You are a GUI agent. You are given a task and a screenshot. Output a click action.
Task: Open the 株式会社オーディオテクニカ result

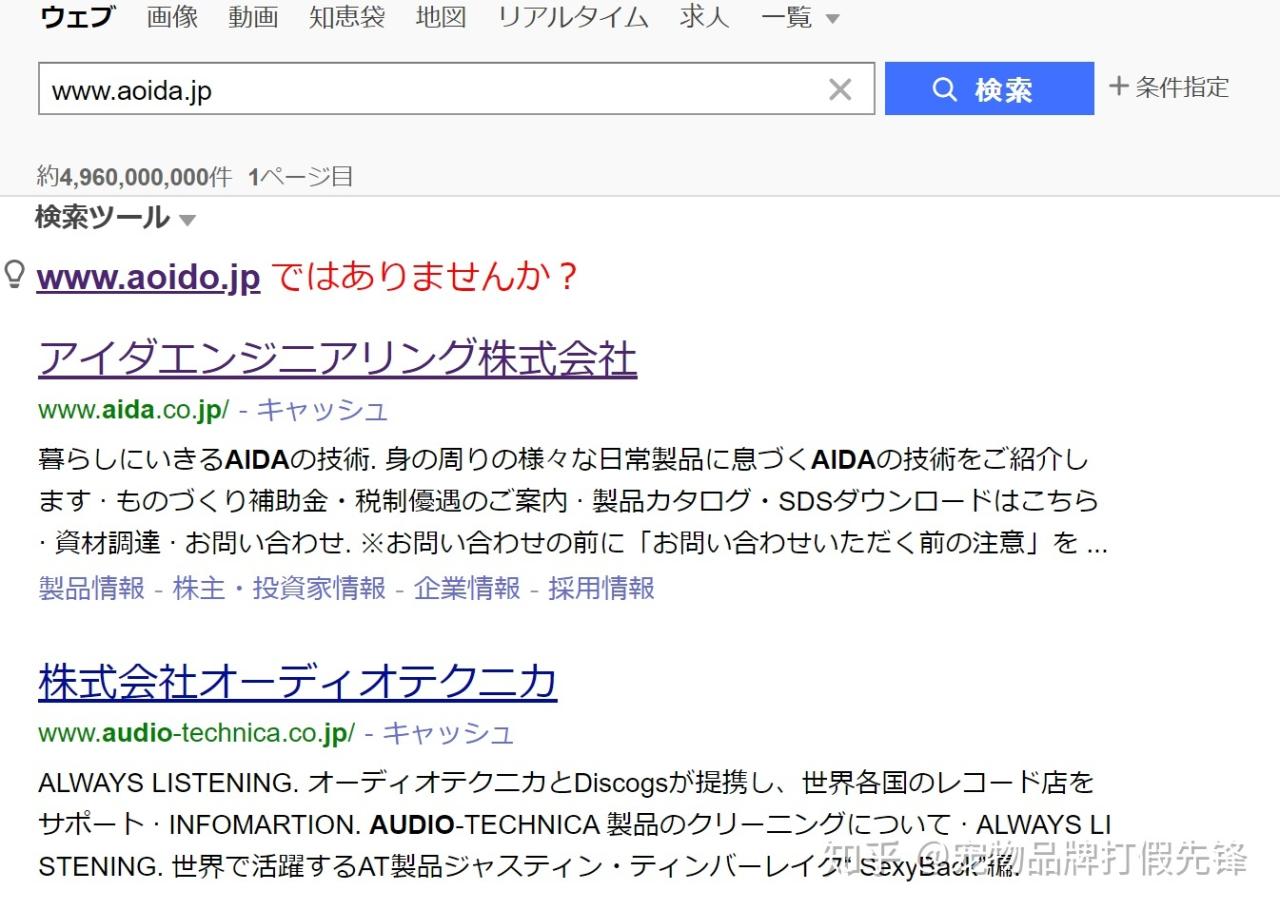[x=297, y=682]
